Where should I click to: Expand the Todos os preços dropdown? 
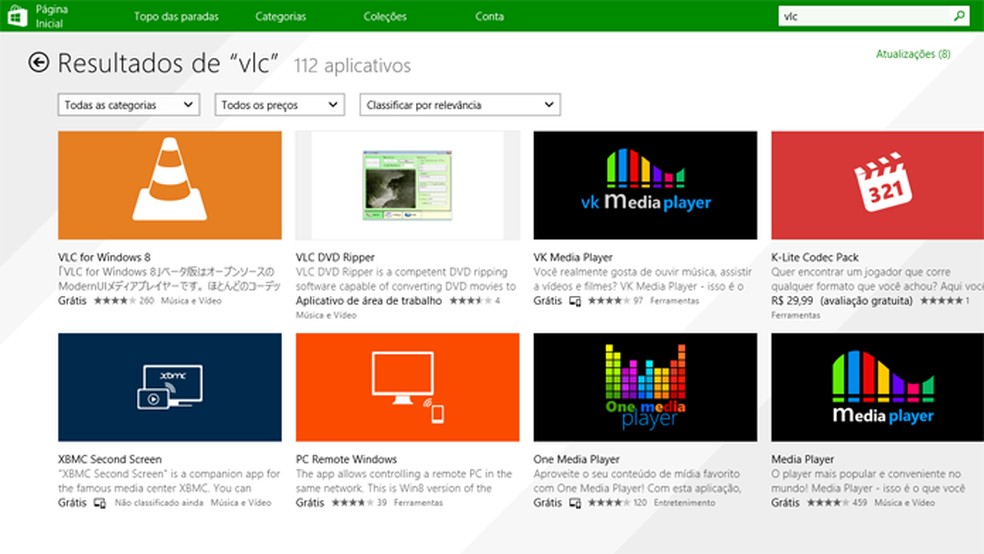coord(279,105)
